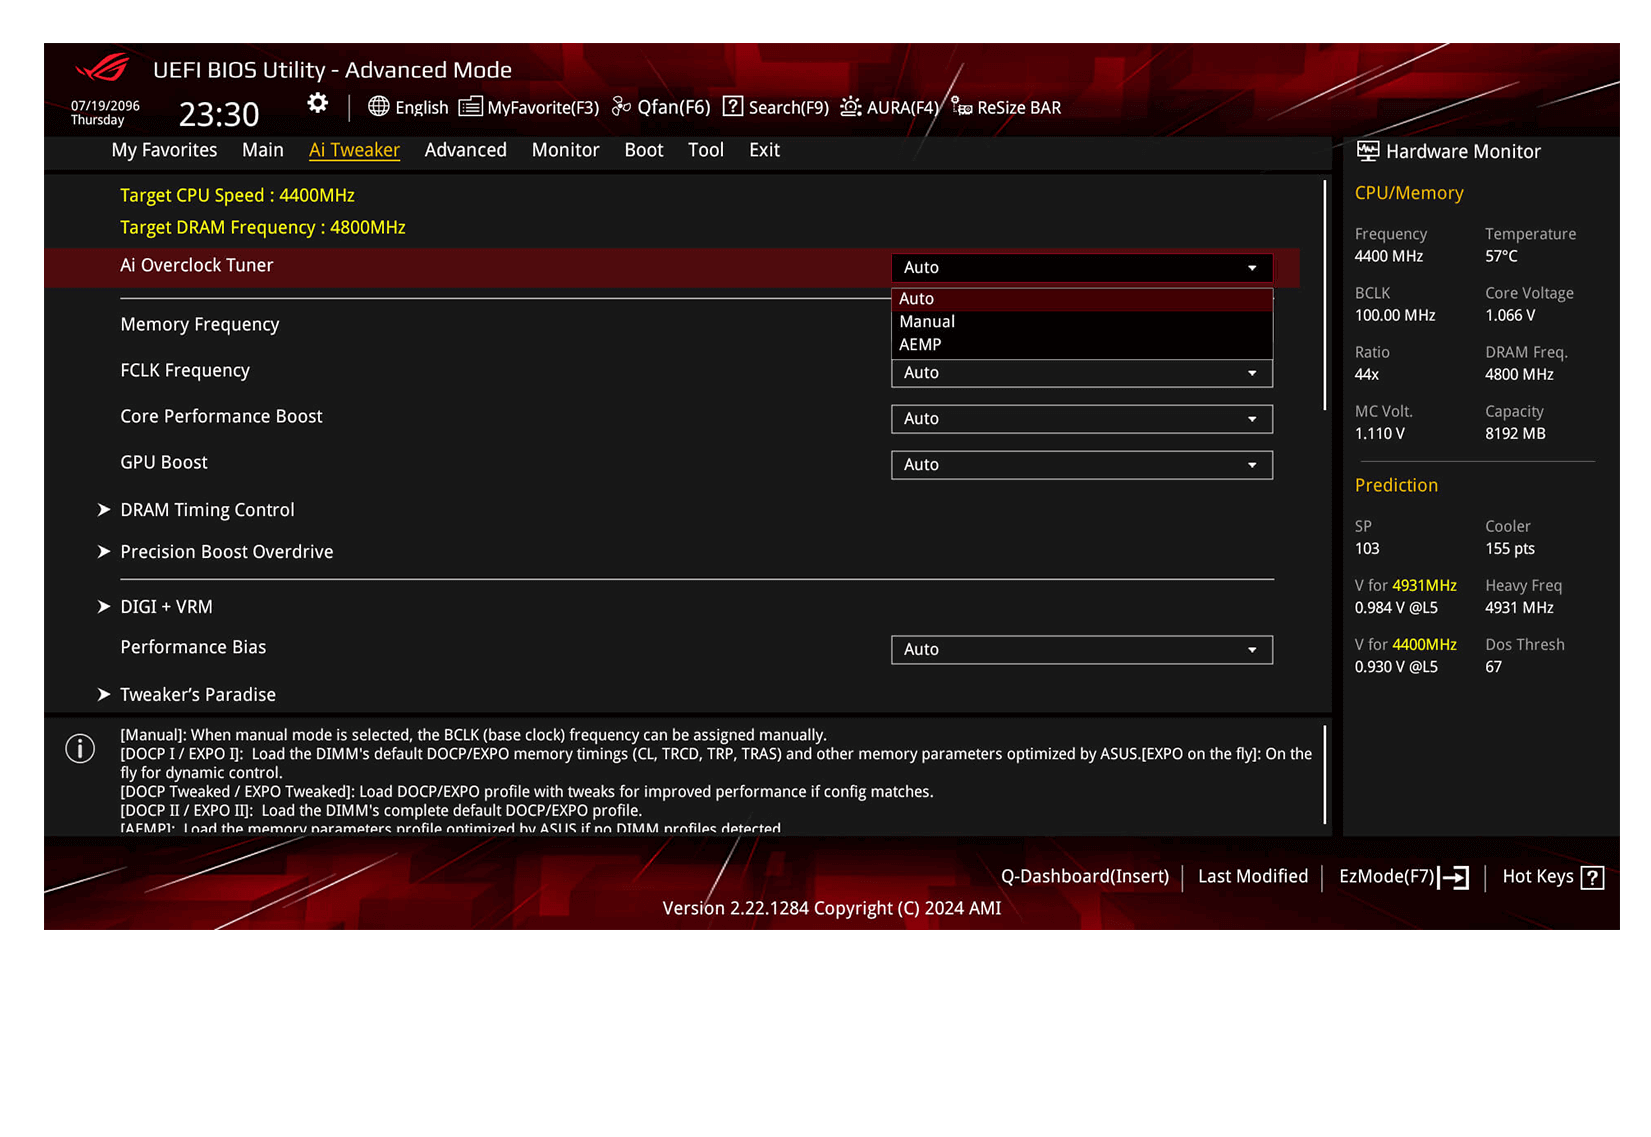Launch Qfan fan control
This screenshot has width=1651, height=1137.
(622, 106)
